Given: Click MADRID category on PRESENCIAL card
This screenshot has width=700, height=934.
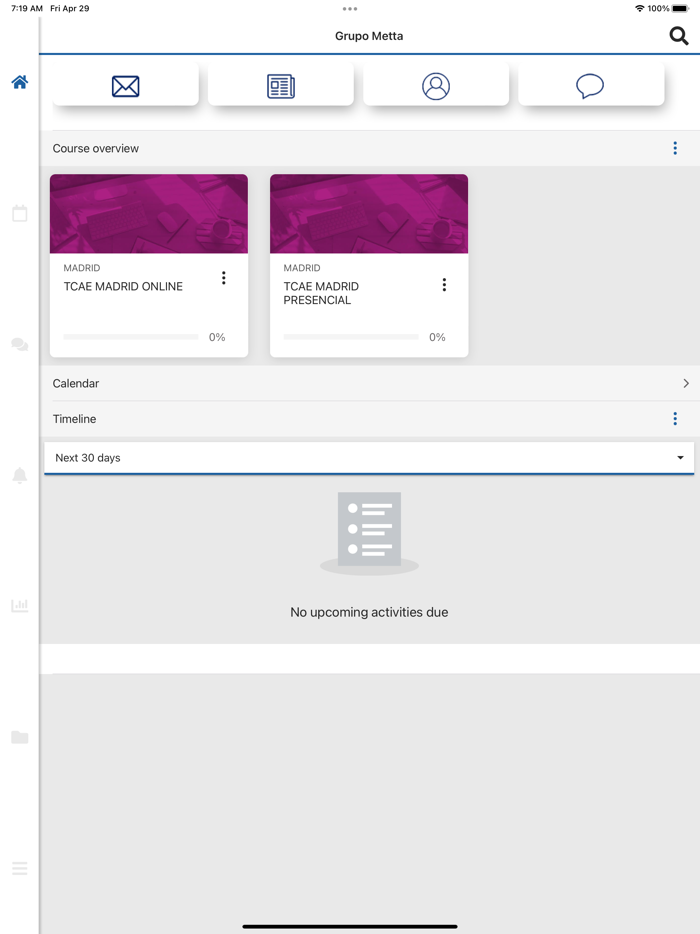Looking at the screenshot, I should (x=302, y=268).
